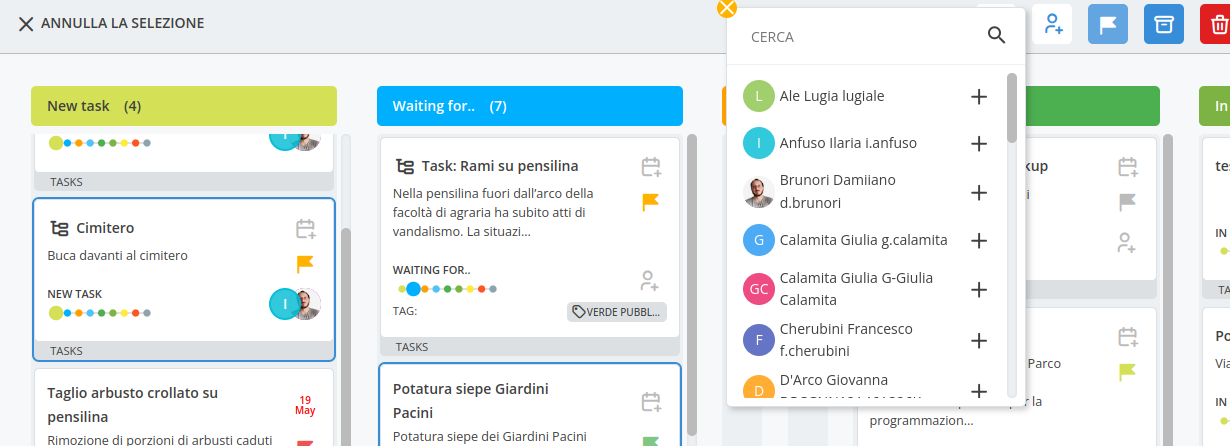This screenshot has height=446, width=1230.
Task: Click the large blue dot on Waiting For progress
Action: click(x=413, y=289)
